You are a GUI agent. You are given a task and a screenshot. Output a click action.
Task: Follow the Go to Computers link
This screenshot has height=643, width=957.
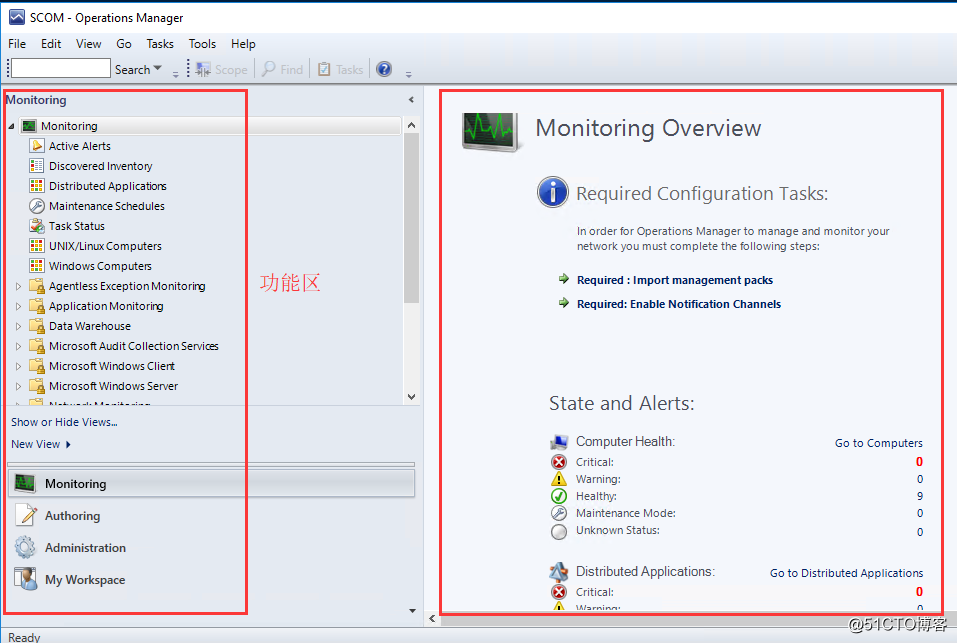pos(879,443)
